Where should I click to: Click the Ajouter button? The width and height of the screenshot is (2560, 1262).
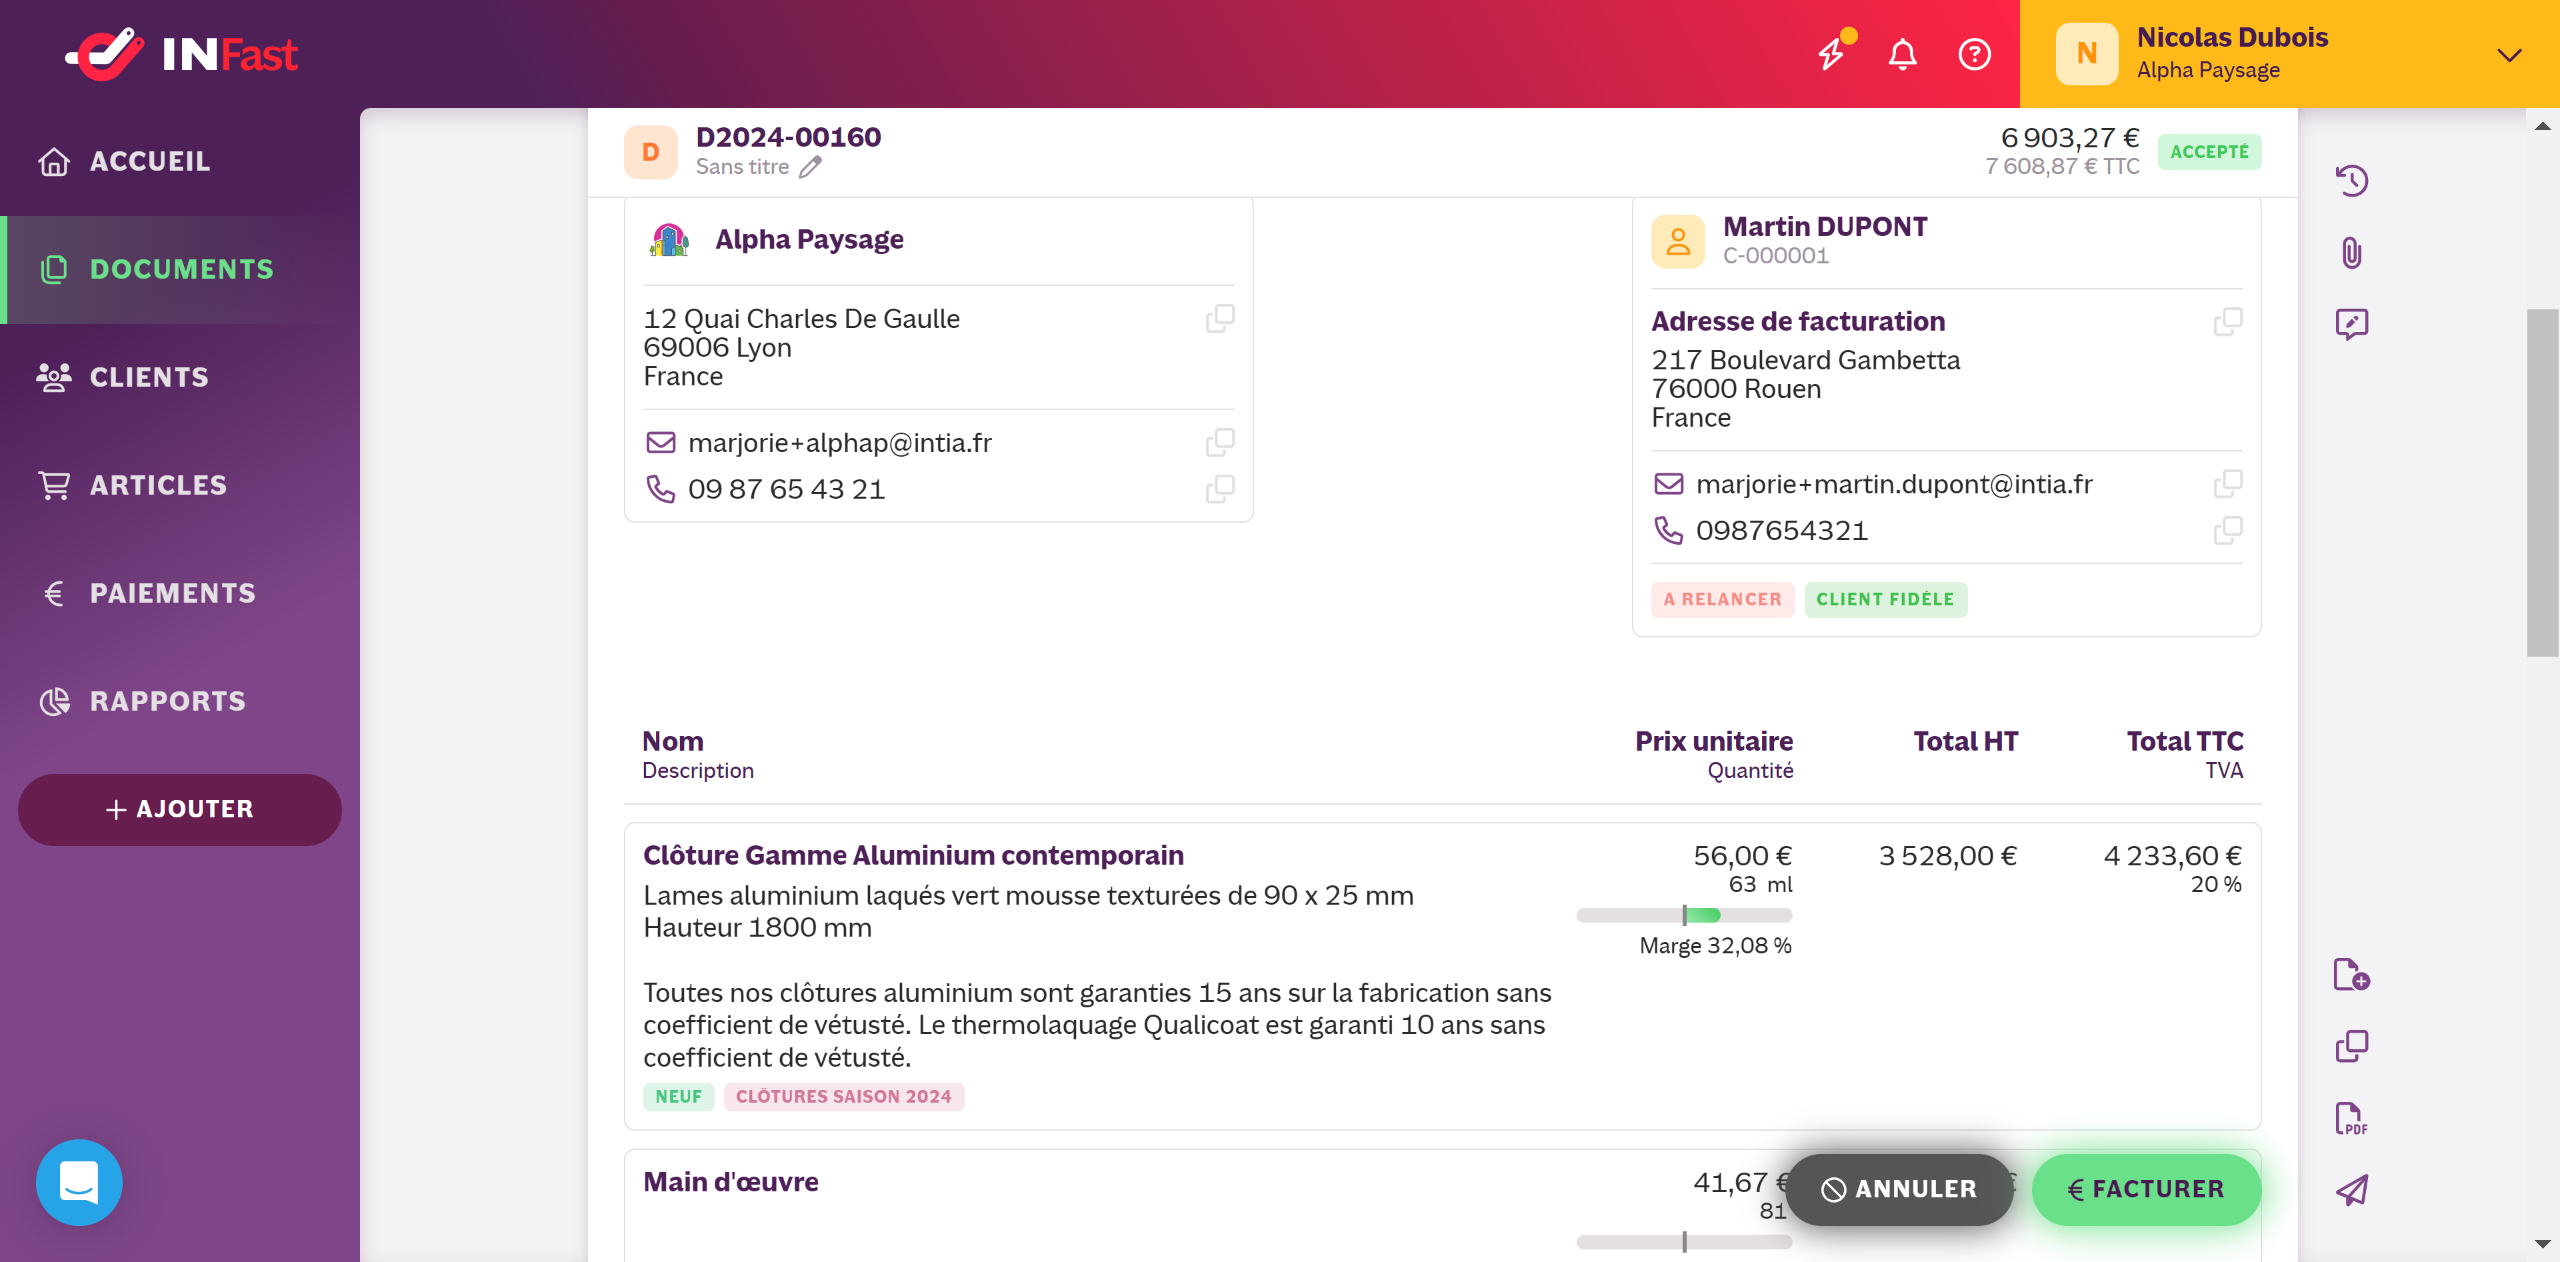point(180,809)
